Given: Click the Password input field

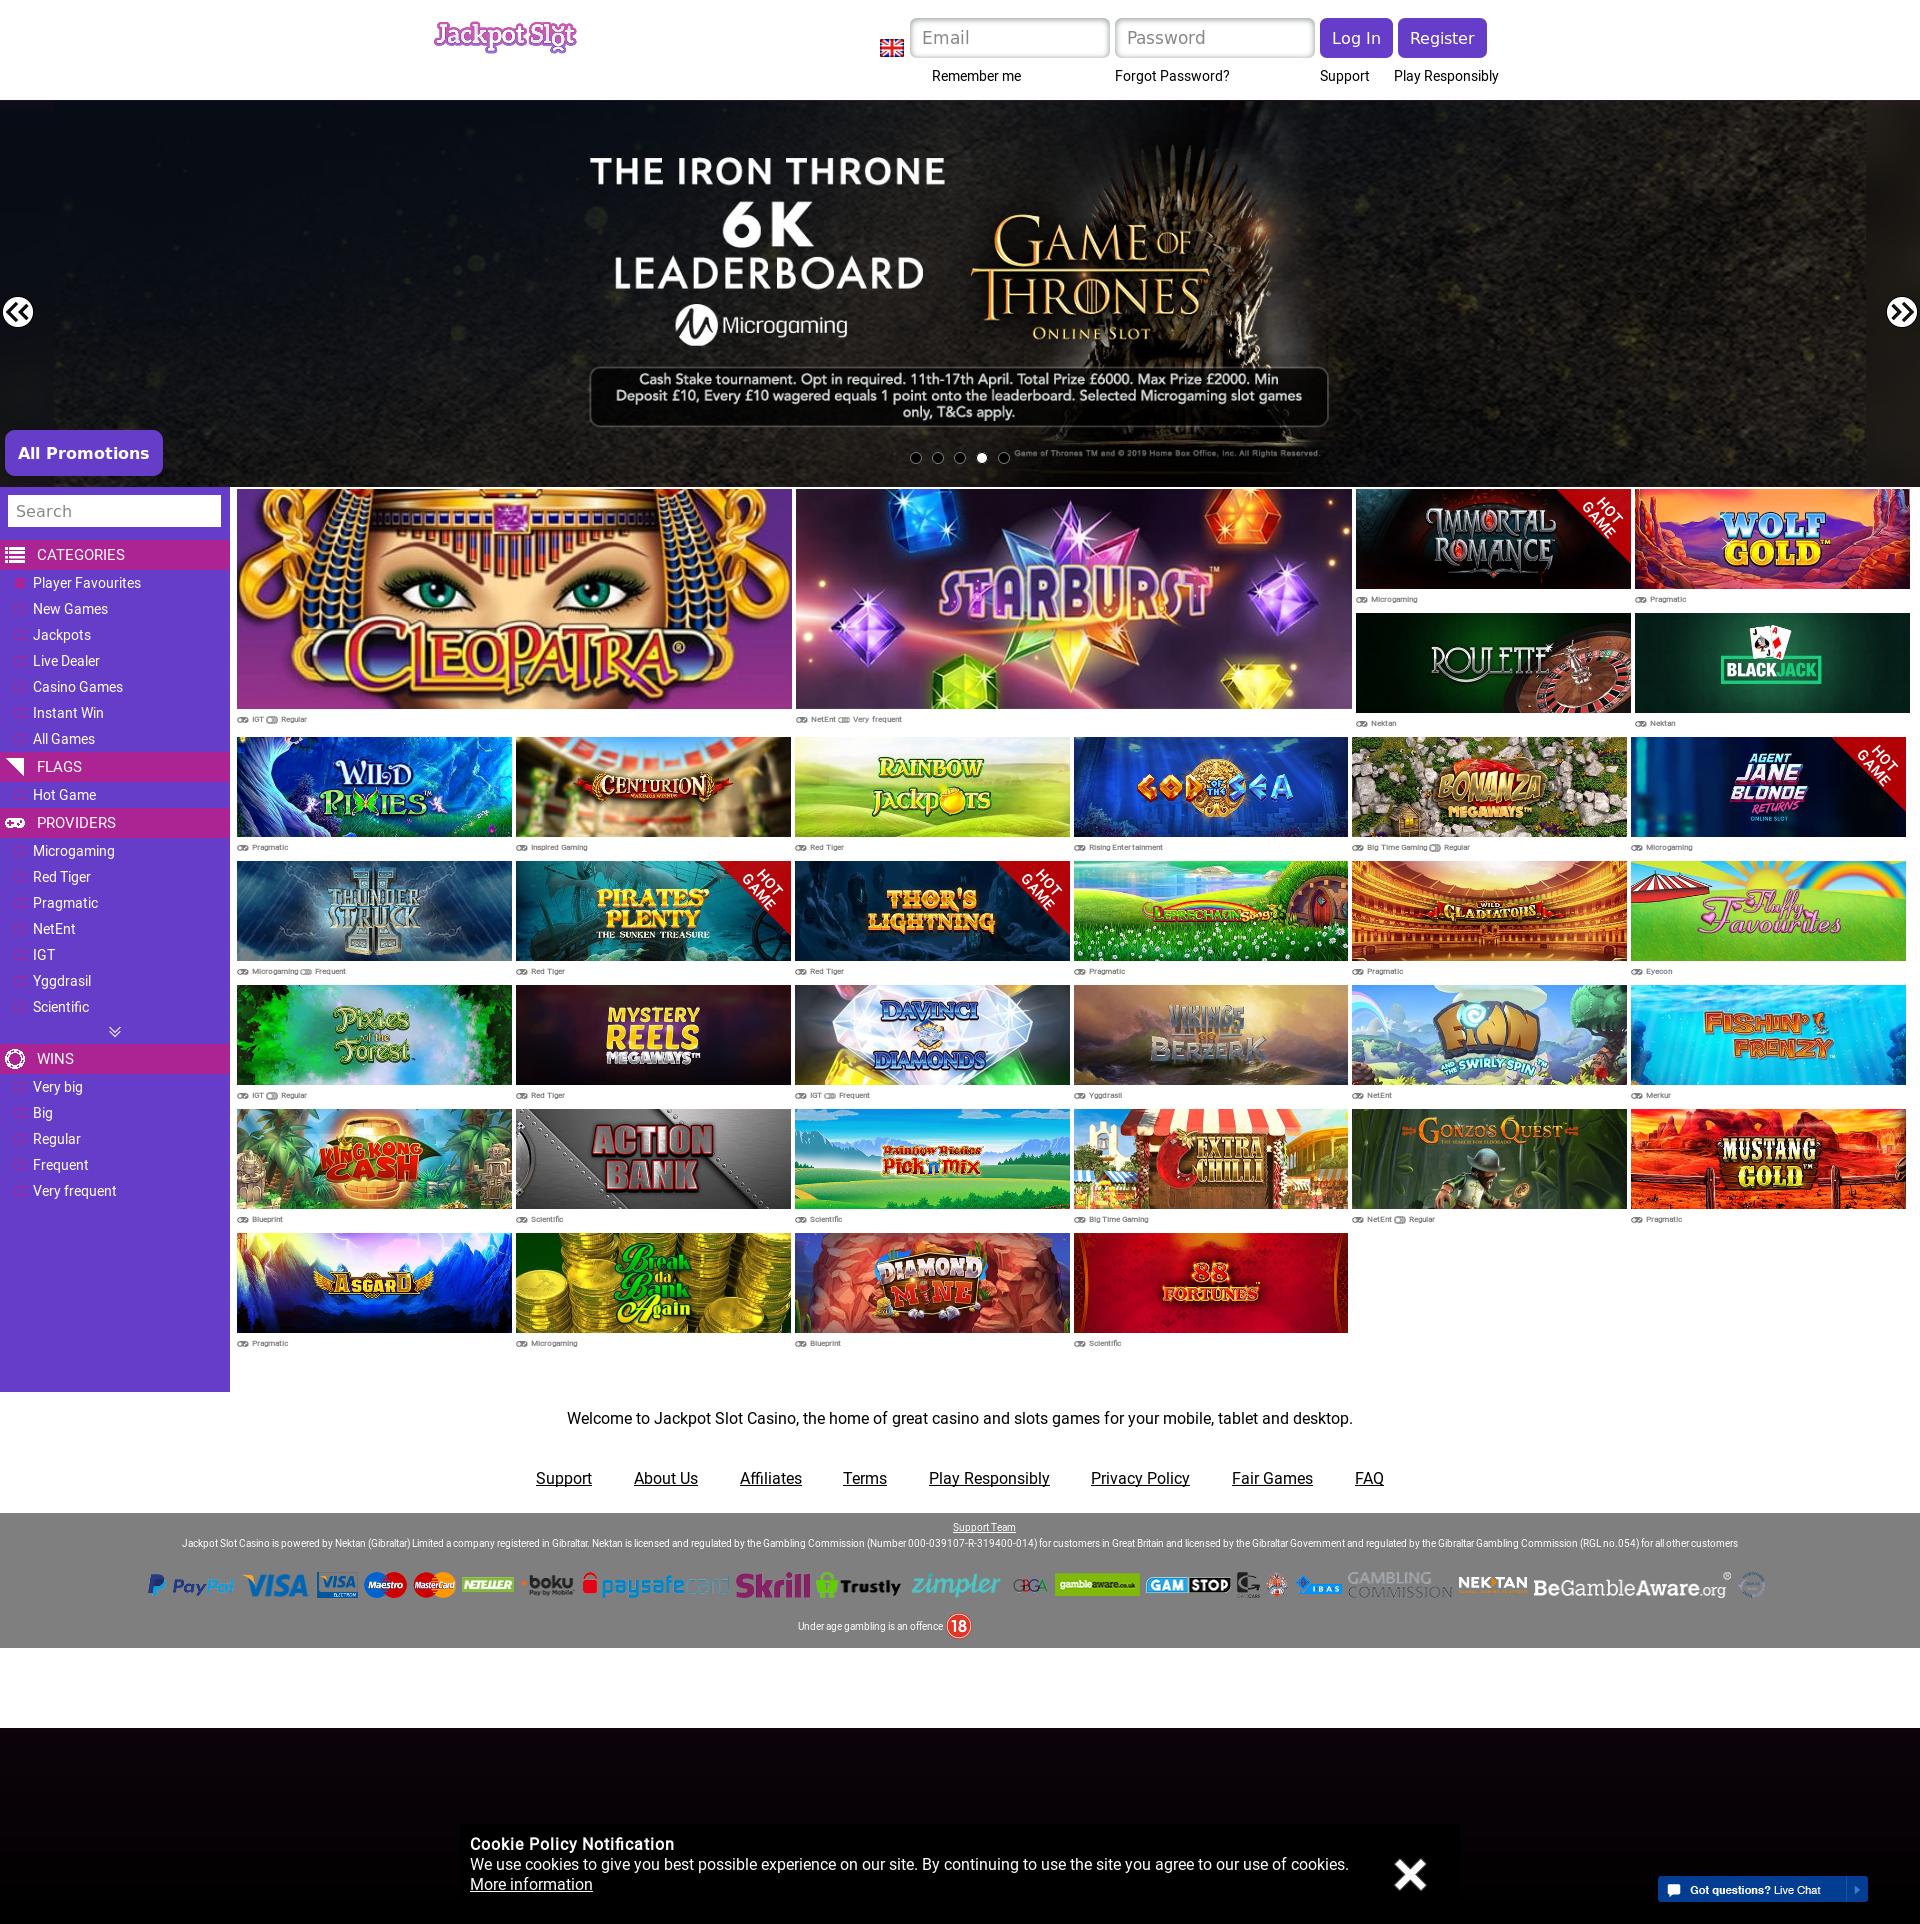Looking at the screenshot, I should (1215, 38).
